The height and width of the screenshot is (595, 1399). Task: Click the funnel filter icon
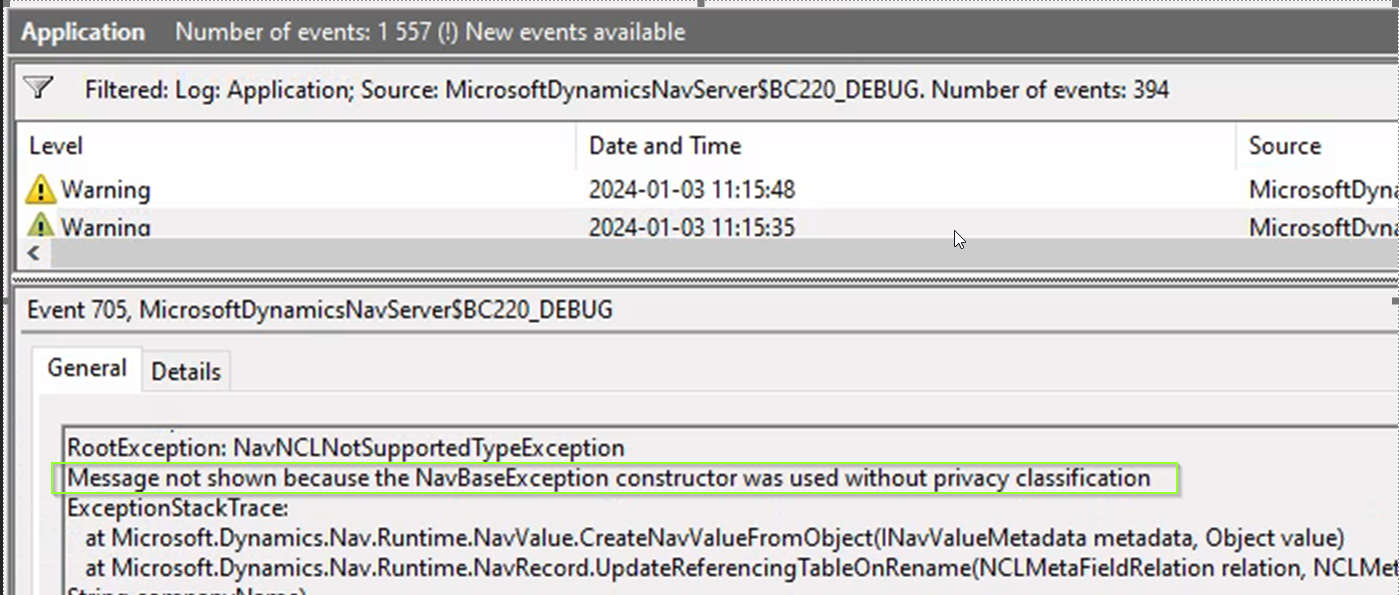(x=38, y=89)
